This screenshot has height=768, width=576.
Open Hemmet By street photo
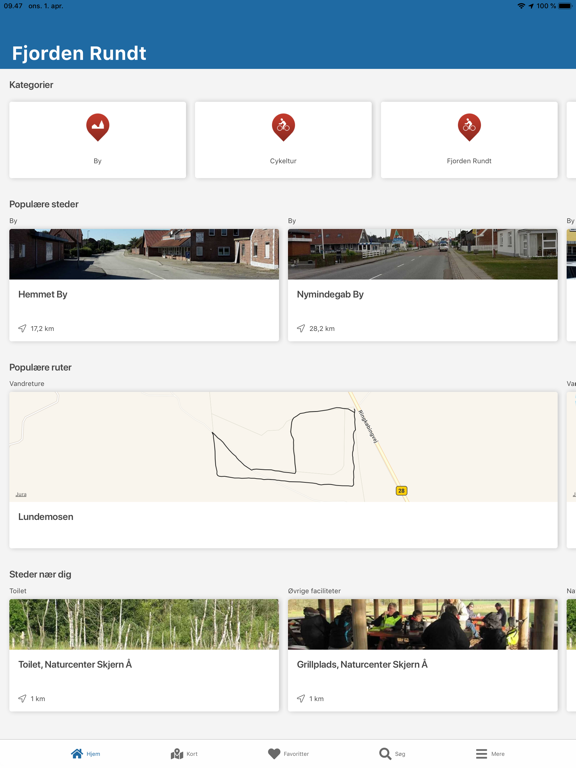144,254
